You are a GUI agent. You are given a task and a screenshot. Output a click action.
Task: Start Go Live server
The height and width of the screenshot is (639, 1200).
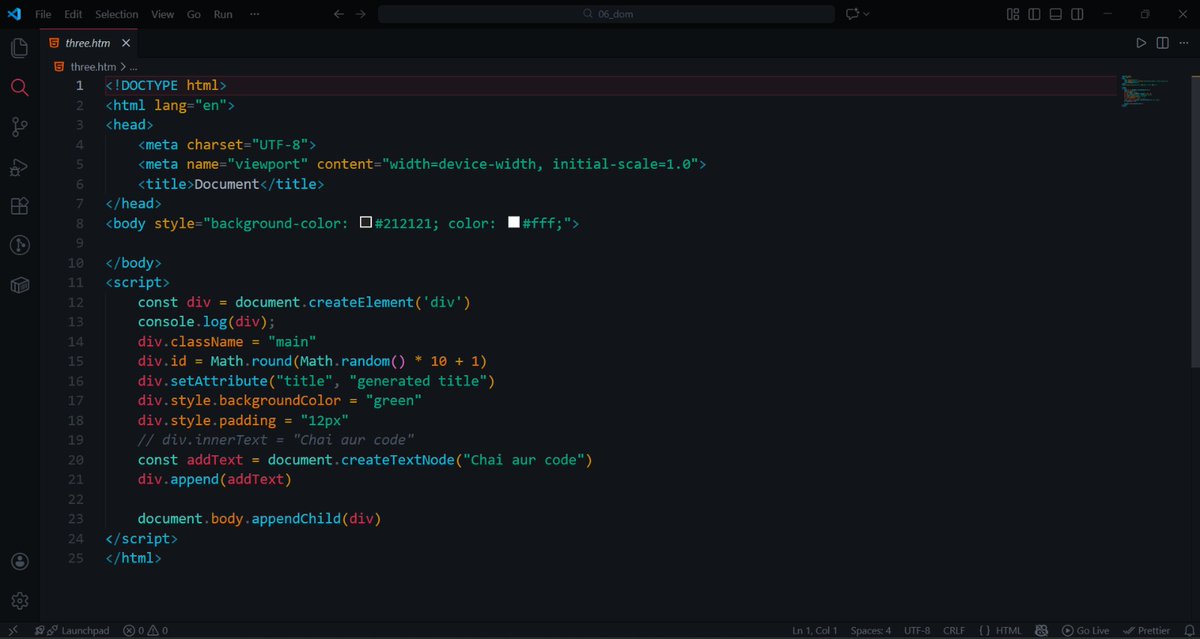pyautogui.click(x=1085, y=631)
